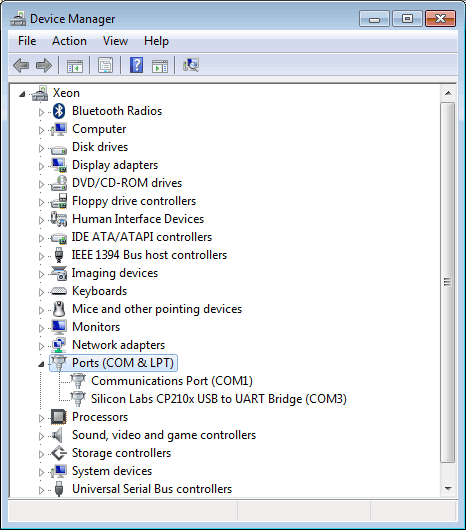Image resolution: width=466 pixels, height=530 pixels.
Task: Open the View menu
Action: coord(116,41)
